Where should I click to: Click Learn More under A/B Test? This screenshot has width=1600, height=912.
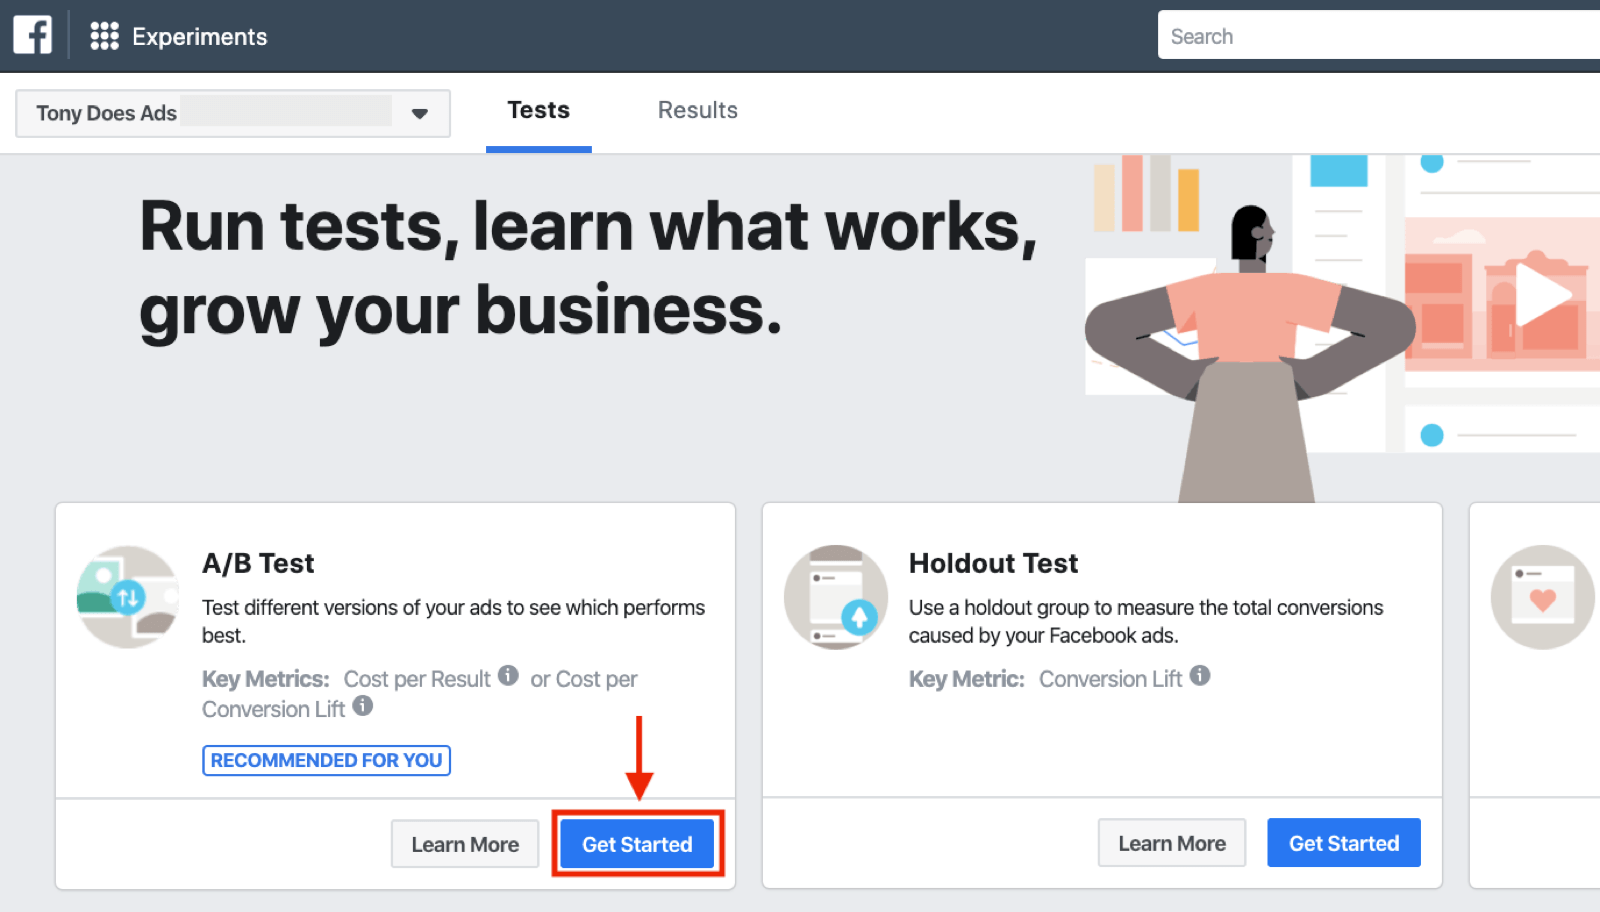coord(464,843)
